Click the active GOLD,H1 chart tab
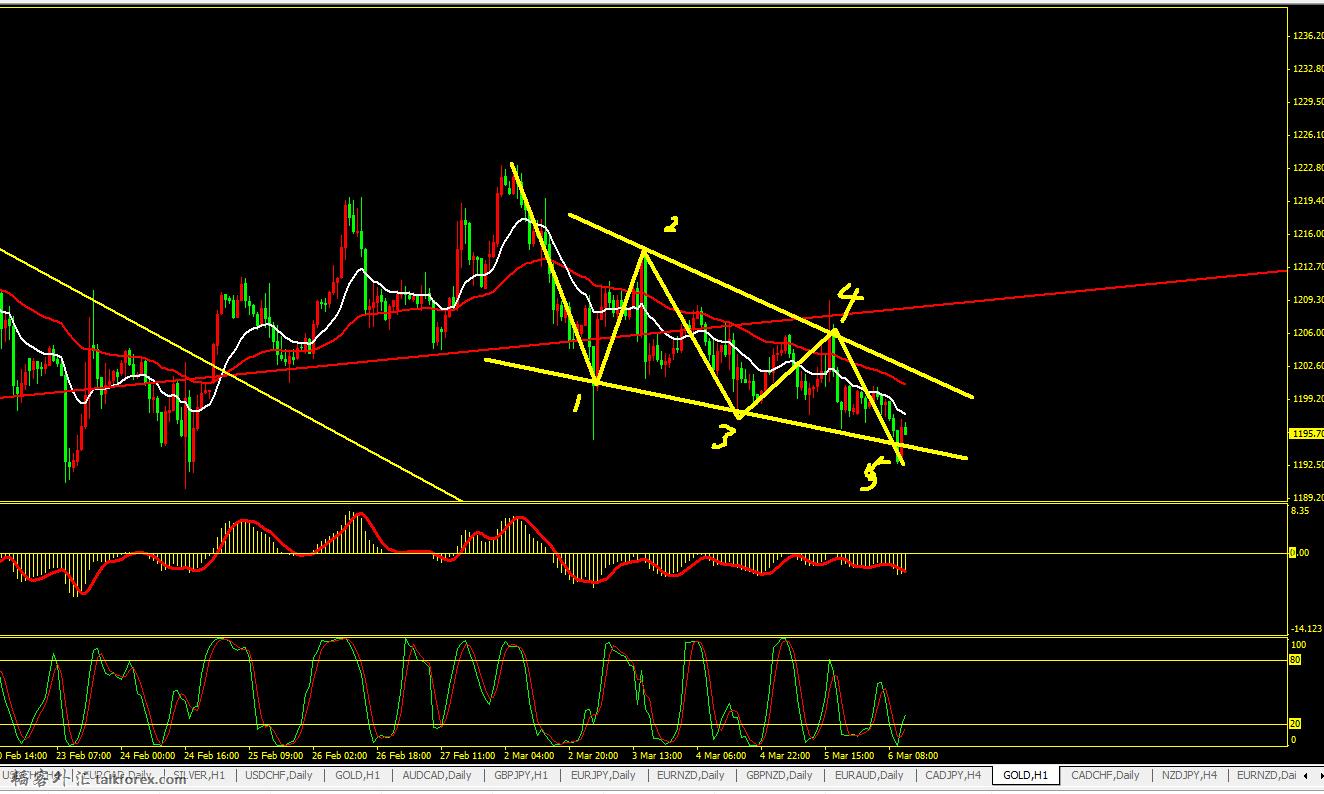The width and height of the screenshot is (1324, 794). pos(1026,775)
